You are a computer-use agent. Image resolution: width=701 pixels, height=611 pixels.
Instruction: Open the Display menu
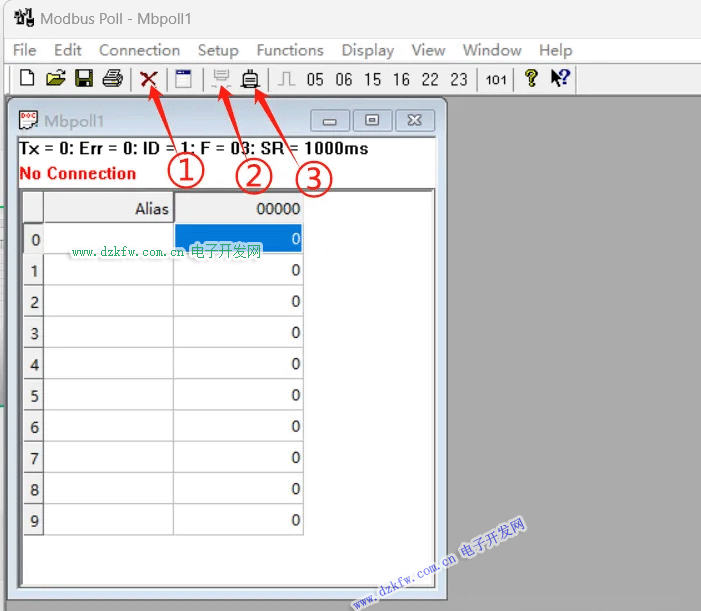(367, 51)
